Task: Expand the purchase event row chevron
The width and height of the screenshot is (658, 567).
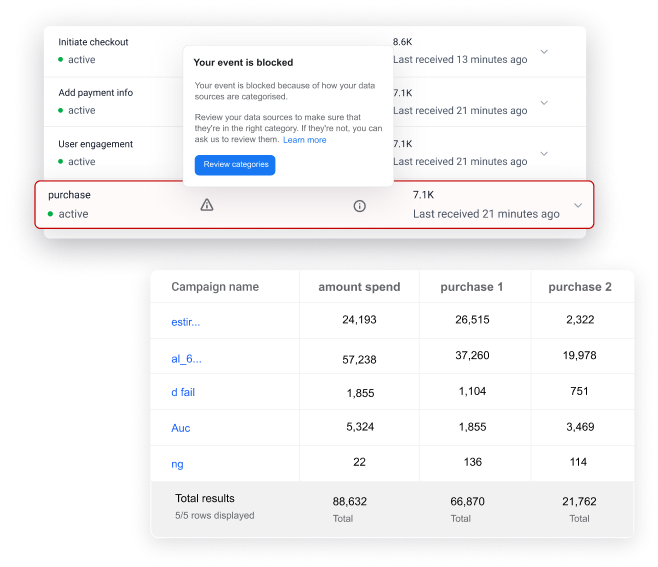Action: [578, 206]
